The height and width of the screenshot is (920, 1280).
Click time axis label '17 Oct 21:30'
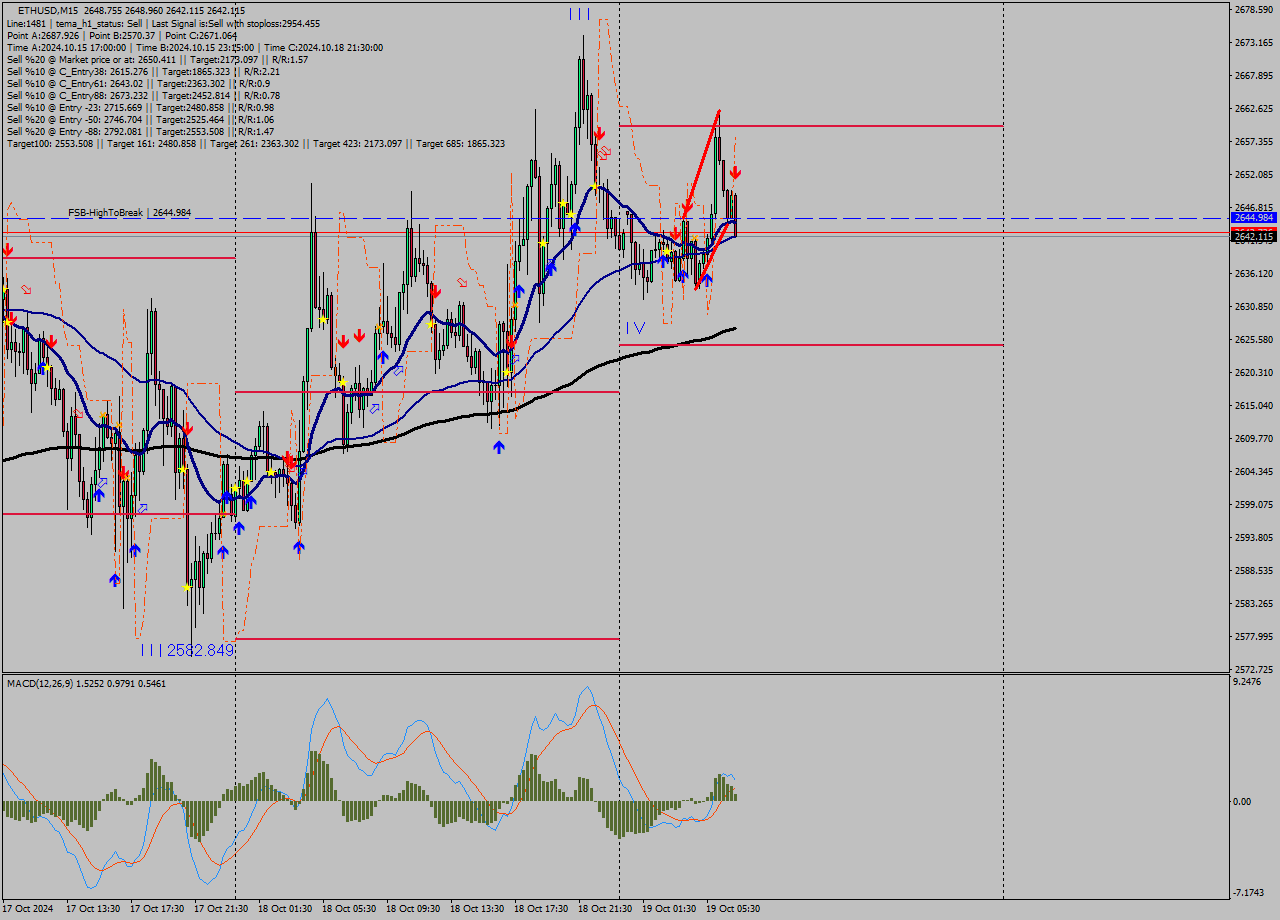(x=221, y=909)
